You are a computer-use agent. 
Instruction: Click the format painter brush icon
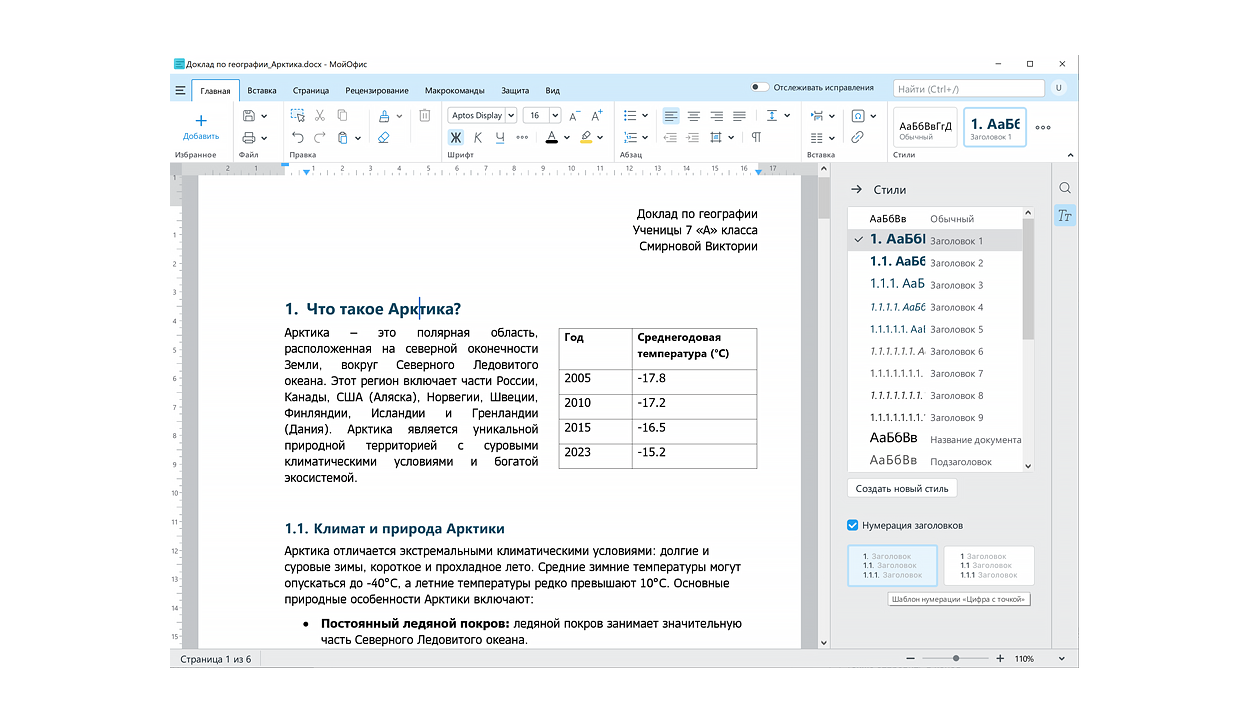point(384,116)
